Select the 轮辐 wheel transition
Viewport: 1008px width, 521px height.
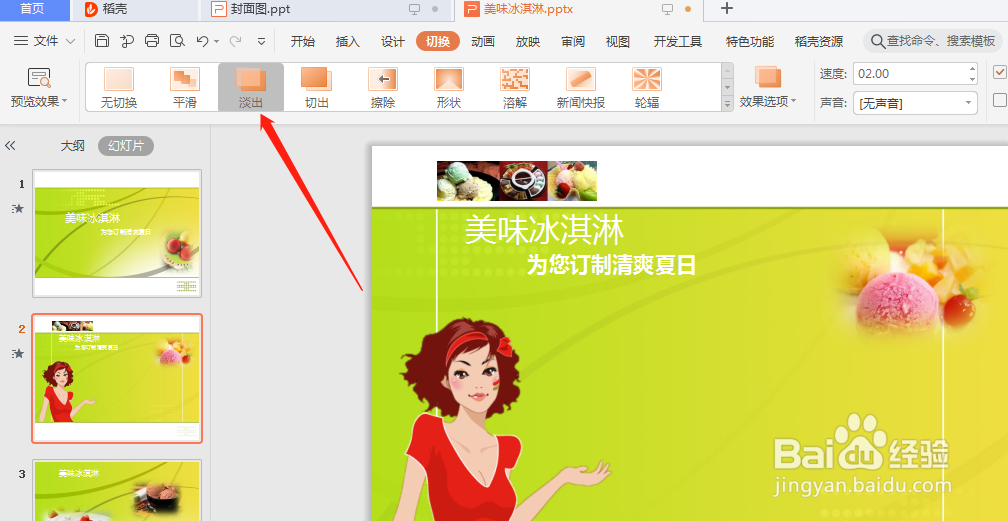pyautogui.click(x=647, y=87)
